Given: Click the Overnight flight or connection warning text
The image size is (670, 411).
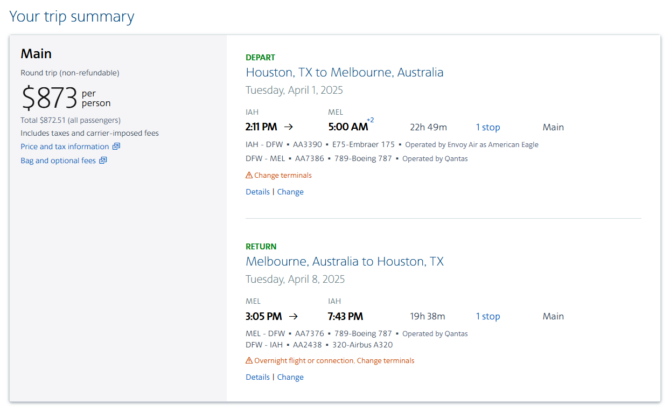Looking at the screenshot, I should 304,361.
